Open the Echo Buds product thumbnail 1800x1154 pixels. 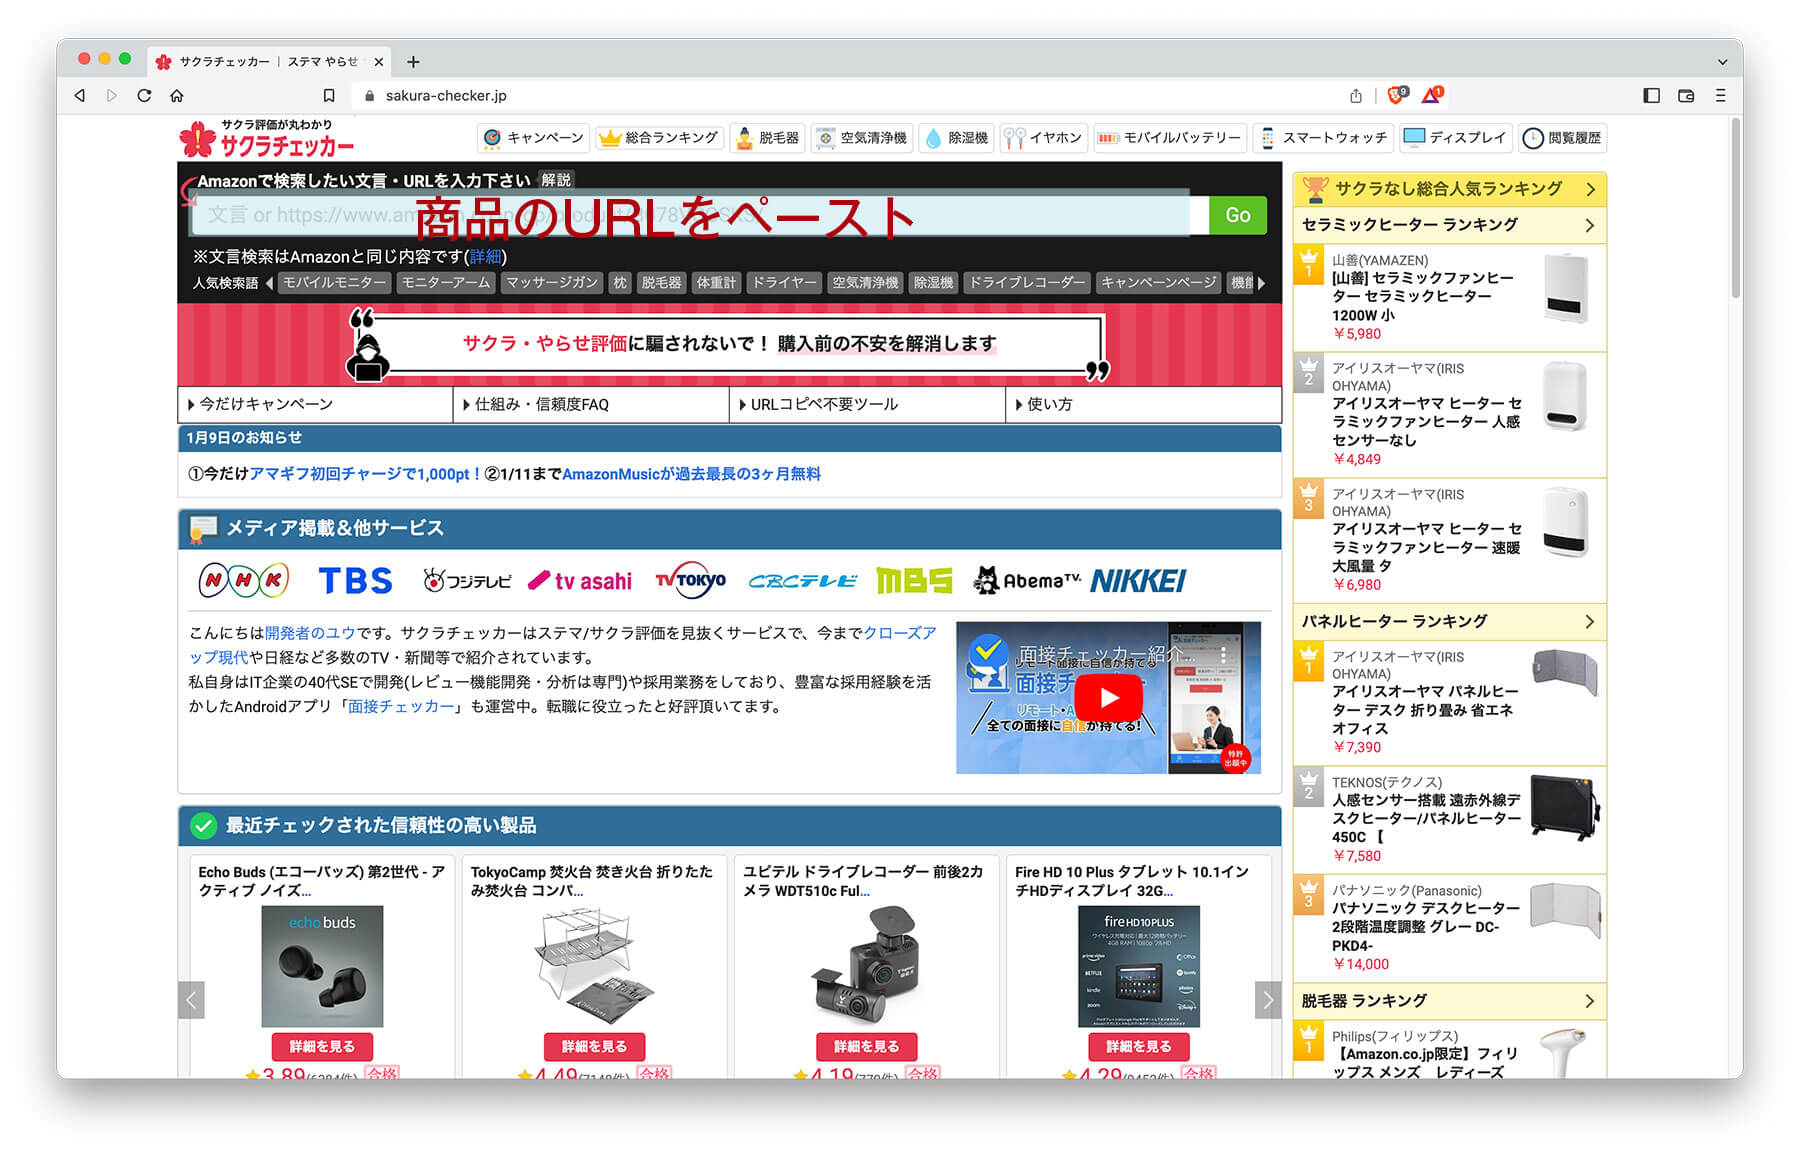322,966
